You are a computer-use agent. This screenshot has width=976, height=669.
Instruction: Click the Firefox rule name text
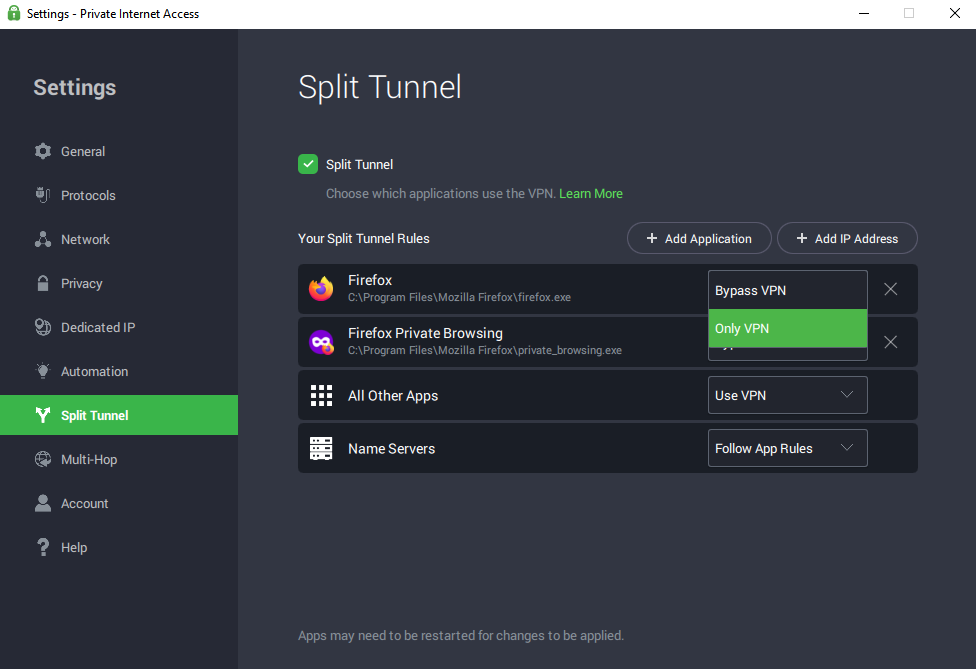point(370,280)
